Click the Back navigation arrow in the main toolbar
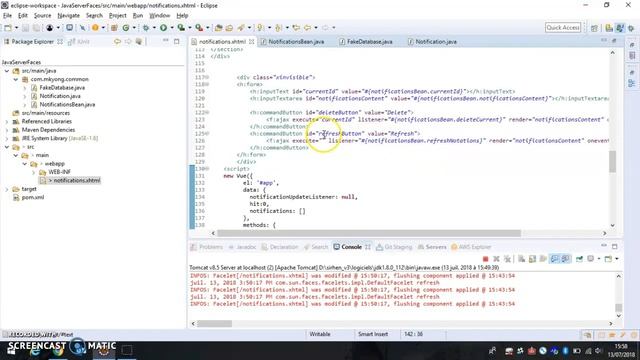The height and width of the screenshot is (360, 640). point(307,27)
